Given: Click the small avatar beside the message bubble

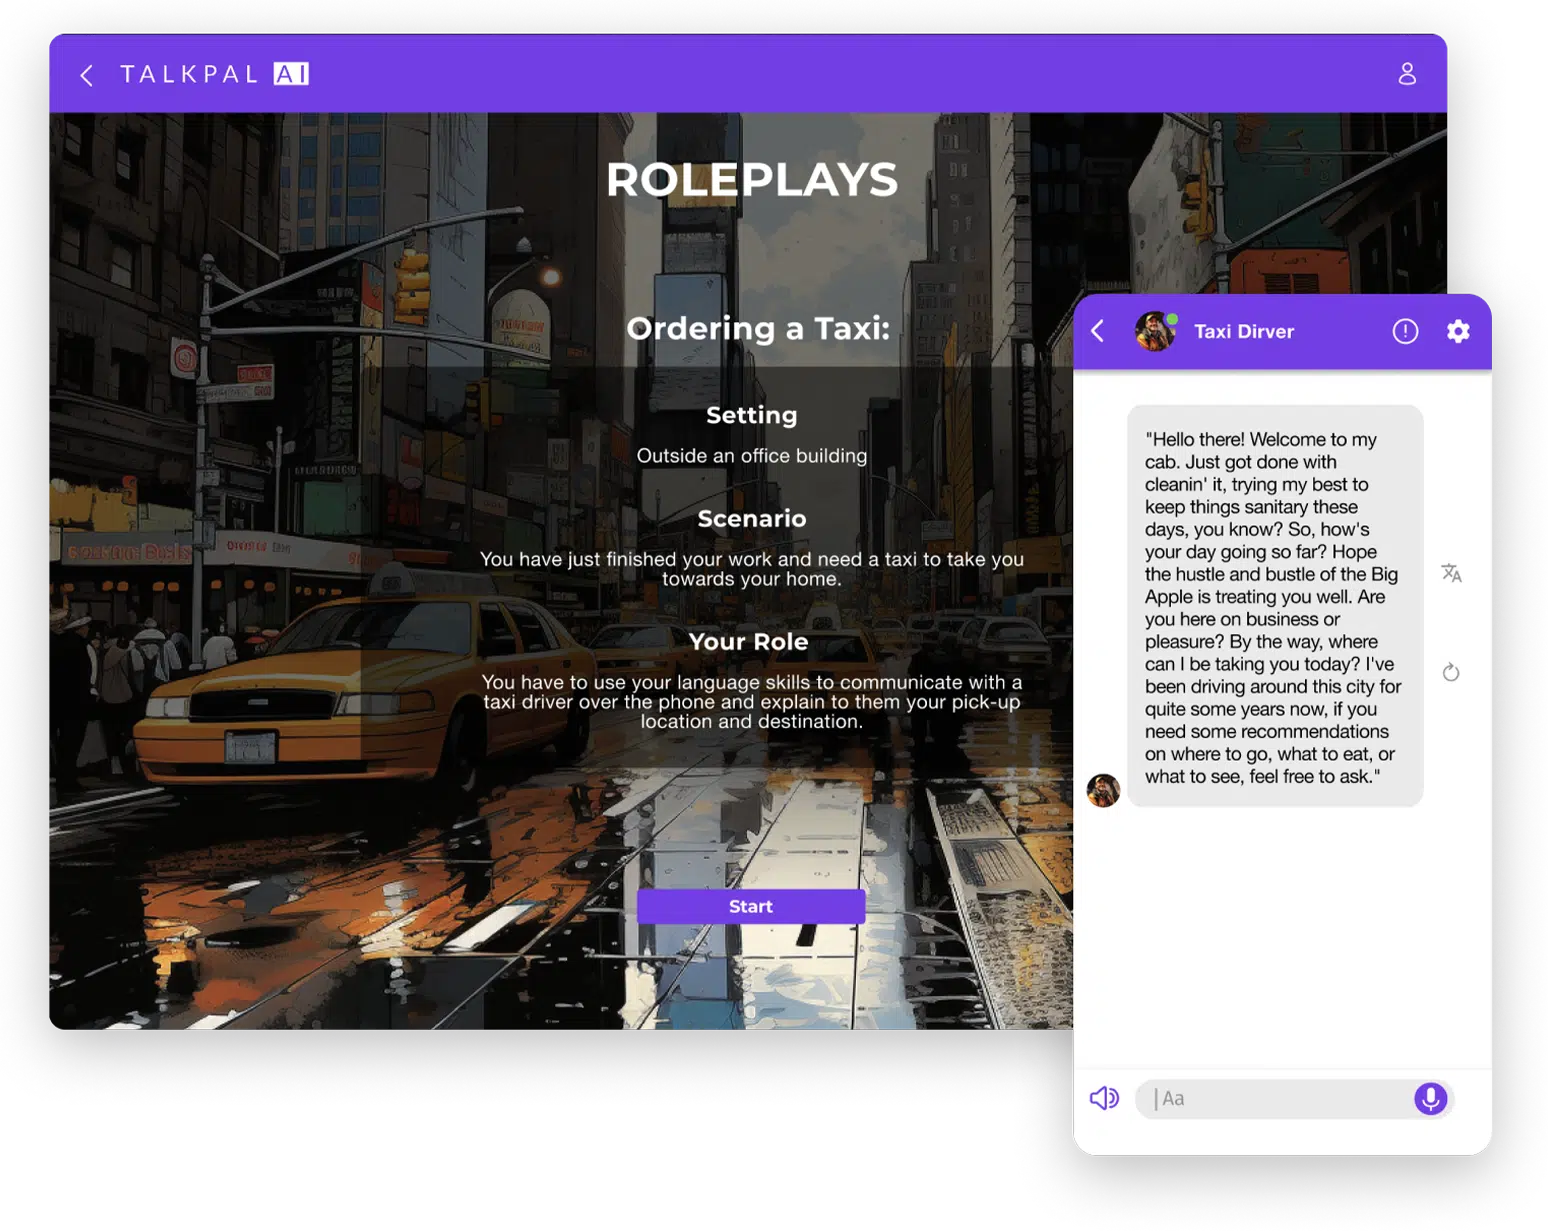Looking at the screenshot, I should 1104,791.
